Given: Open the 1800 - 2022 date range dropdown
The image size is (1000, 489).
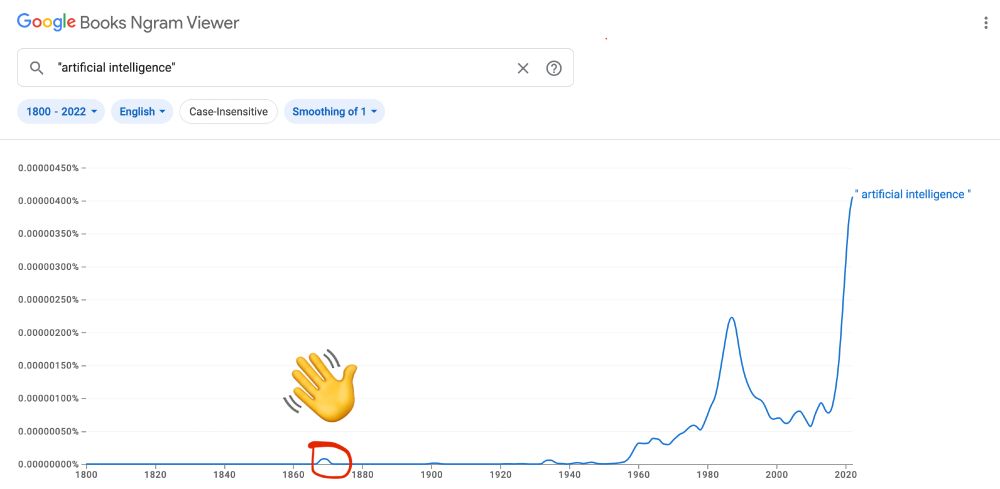Looking at the screenshot, I should (61, 112).
